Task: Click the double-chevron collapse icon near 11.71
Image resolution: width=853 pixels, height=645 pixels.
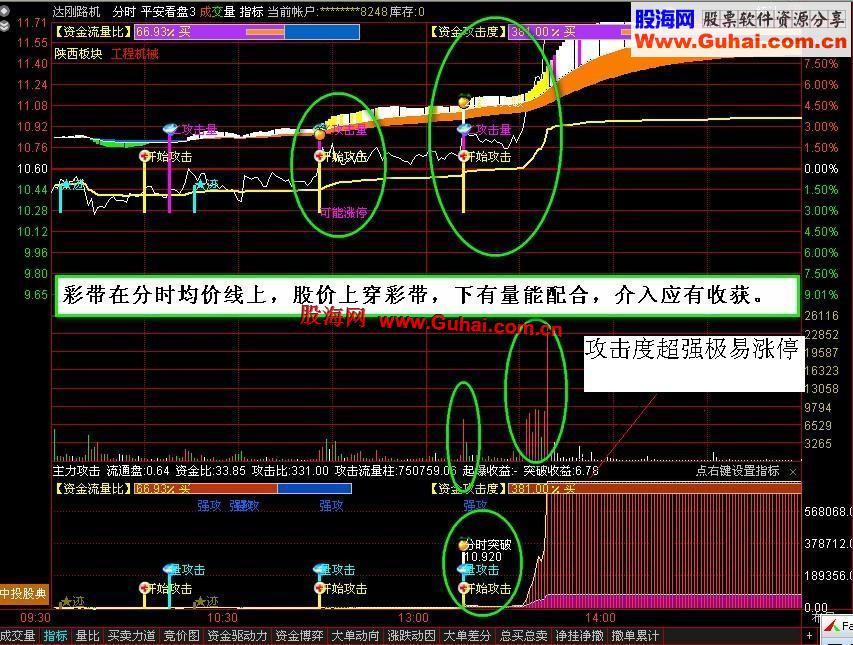Action: [4, 26]
